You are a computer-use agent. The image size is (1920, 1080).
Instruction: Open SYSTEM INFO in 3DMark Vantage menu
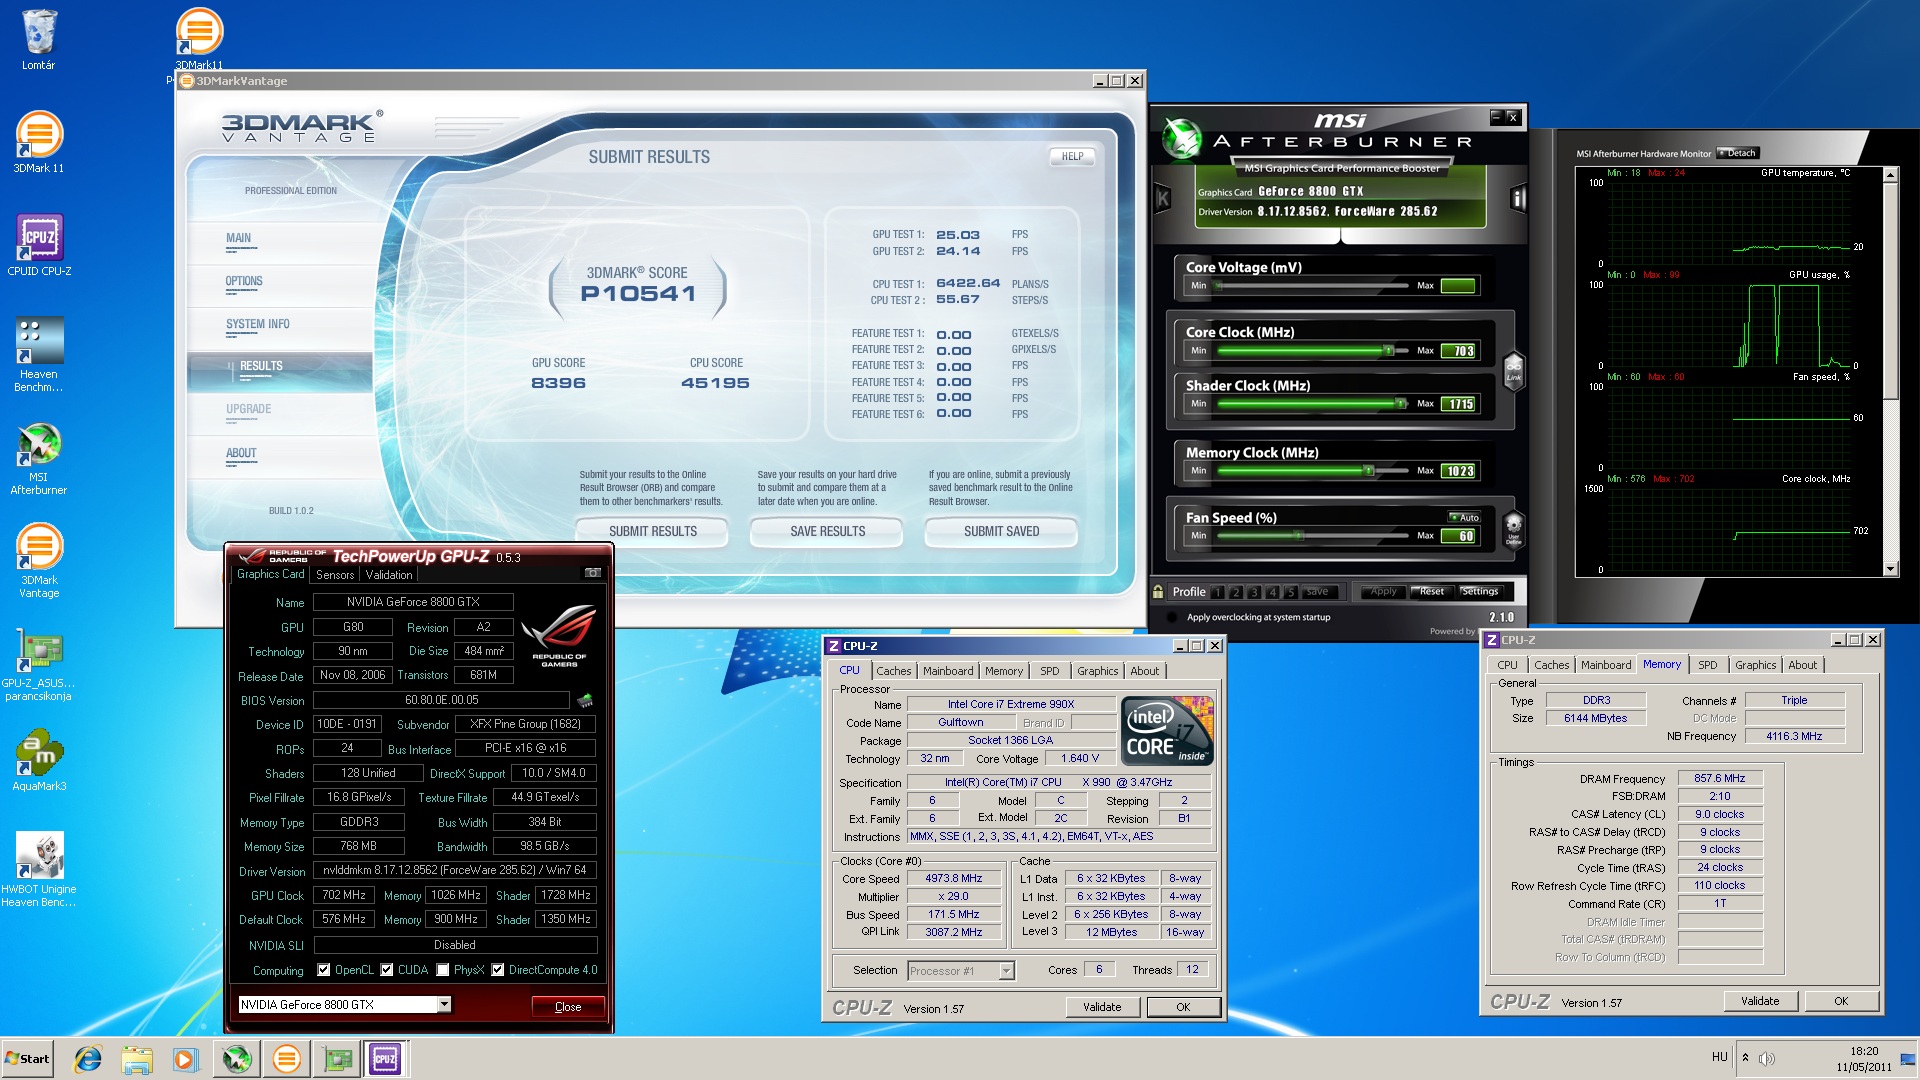(258, 324)
